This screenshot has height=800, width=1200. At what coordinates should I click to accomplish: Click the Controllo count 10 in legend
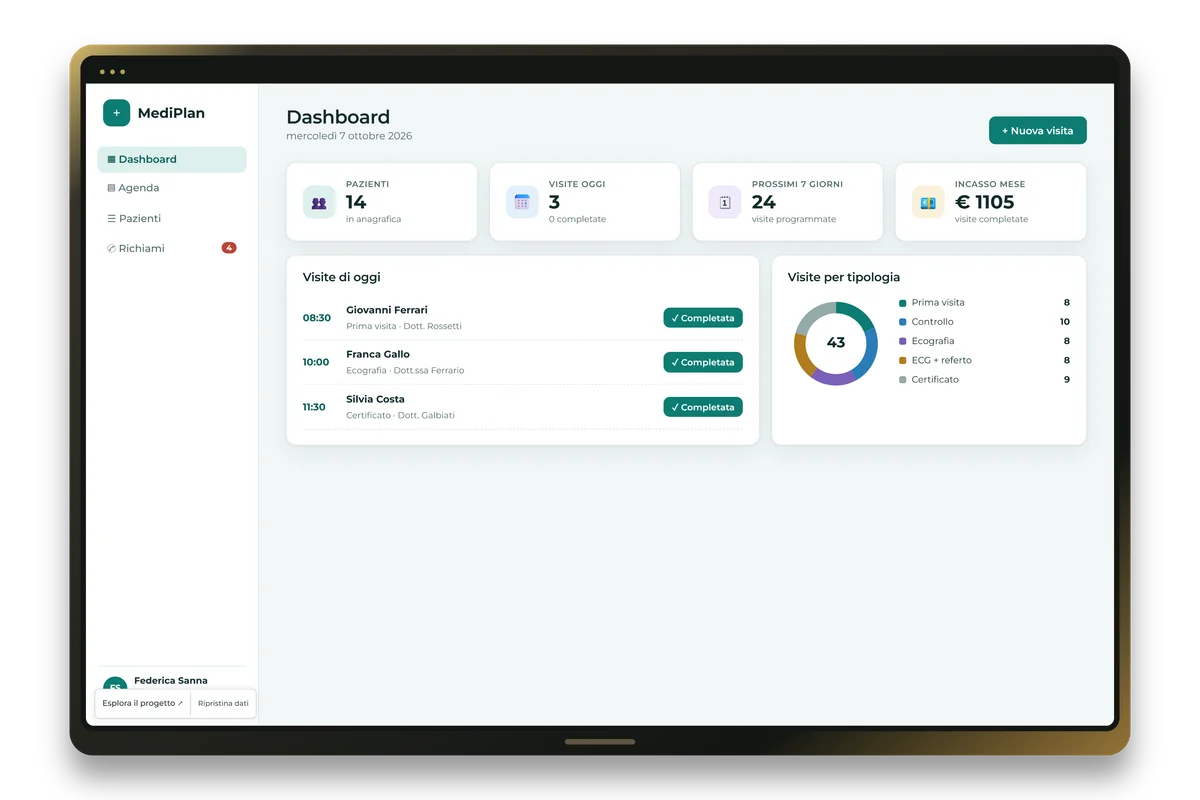1065,322
